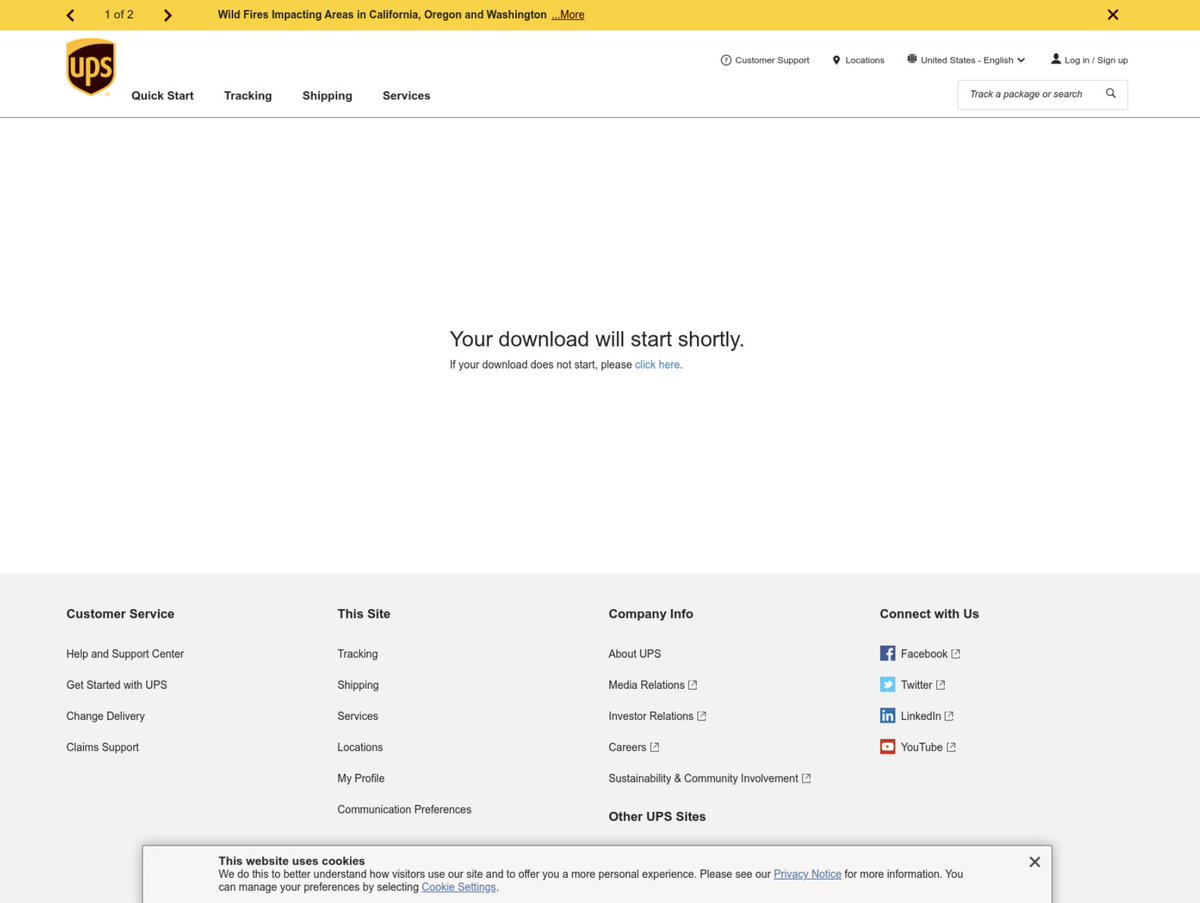The image size is (1200, 903).
Task: Expand the wildfire alert with ...More
Action: [567, 14]
